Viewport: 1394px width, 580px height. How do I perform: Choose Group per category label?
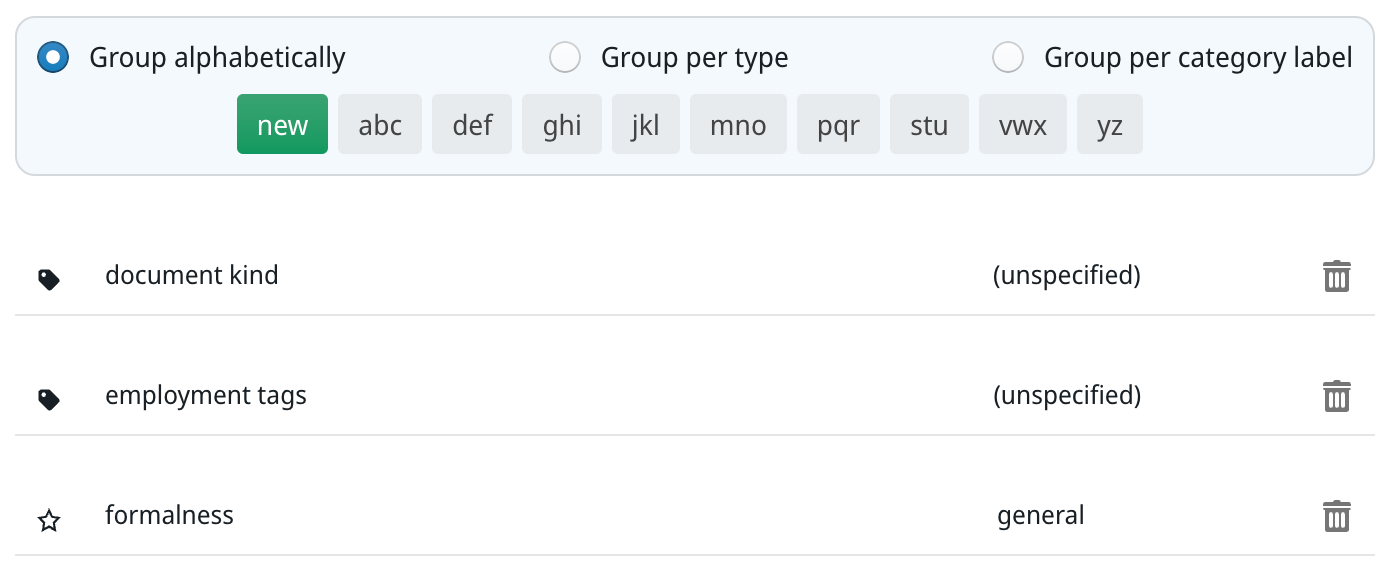coord(1008,58)
